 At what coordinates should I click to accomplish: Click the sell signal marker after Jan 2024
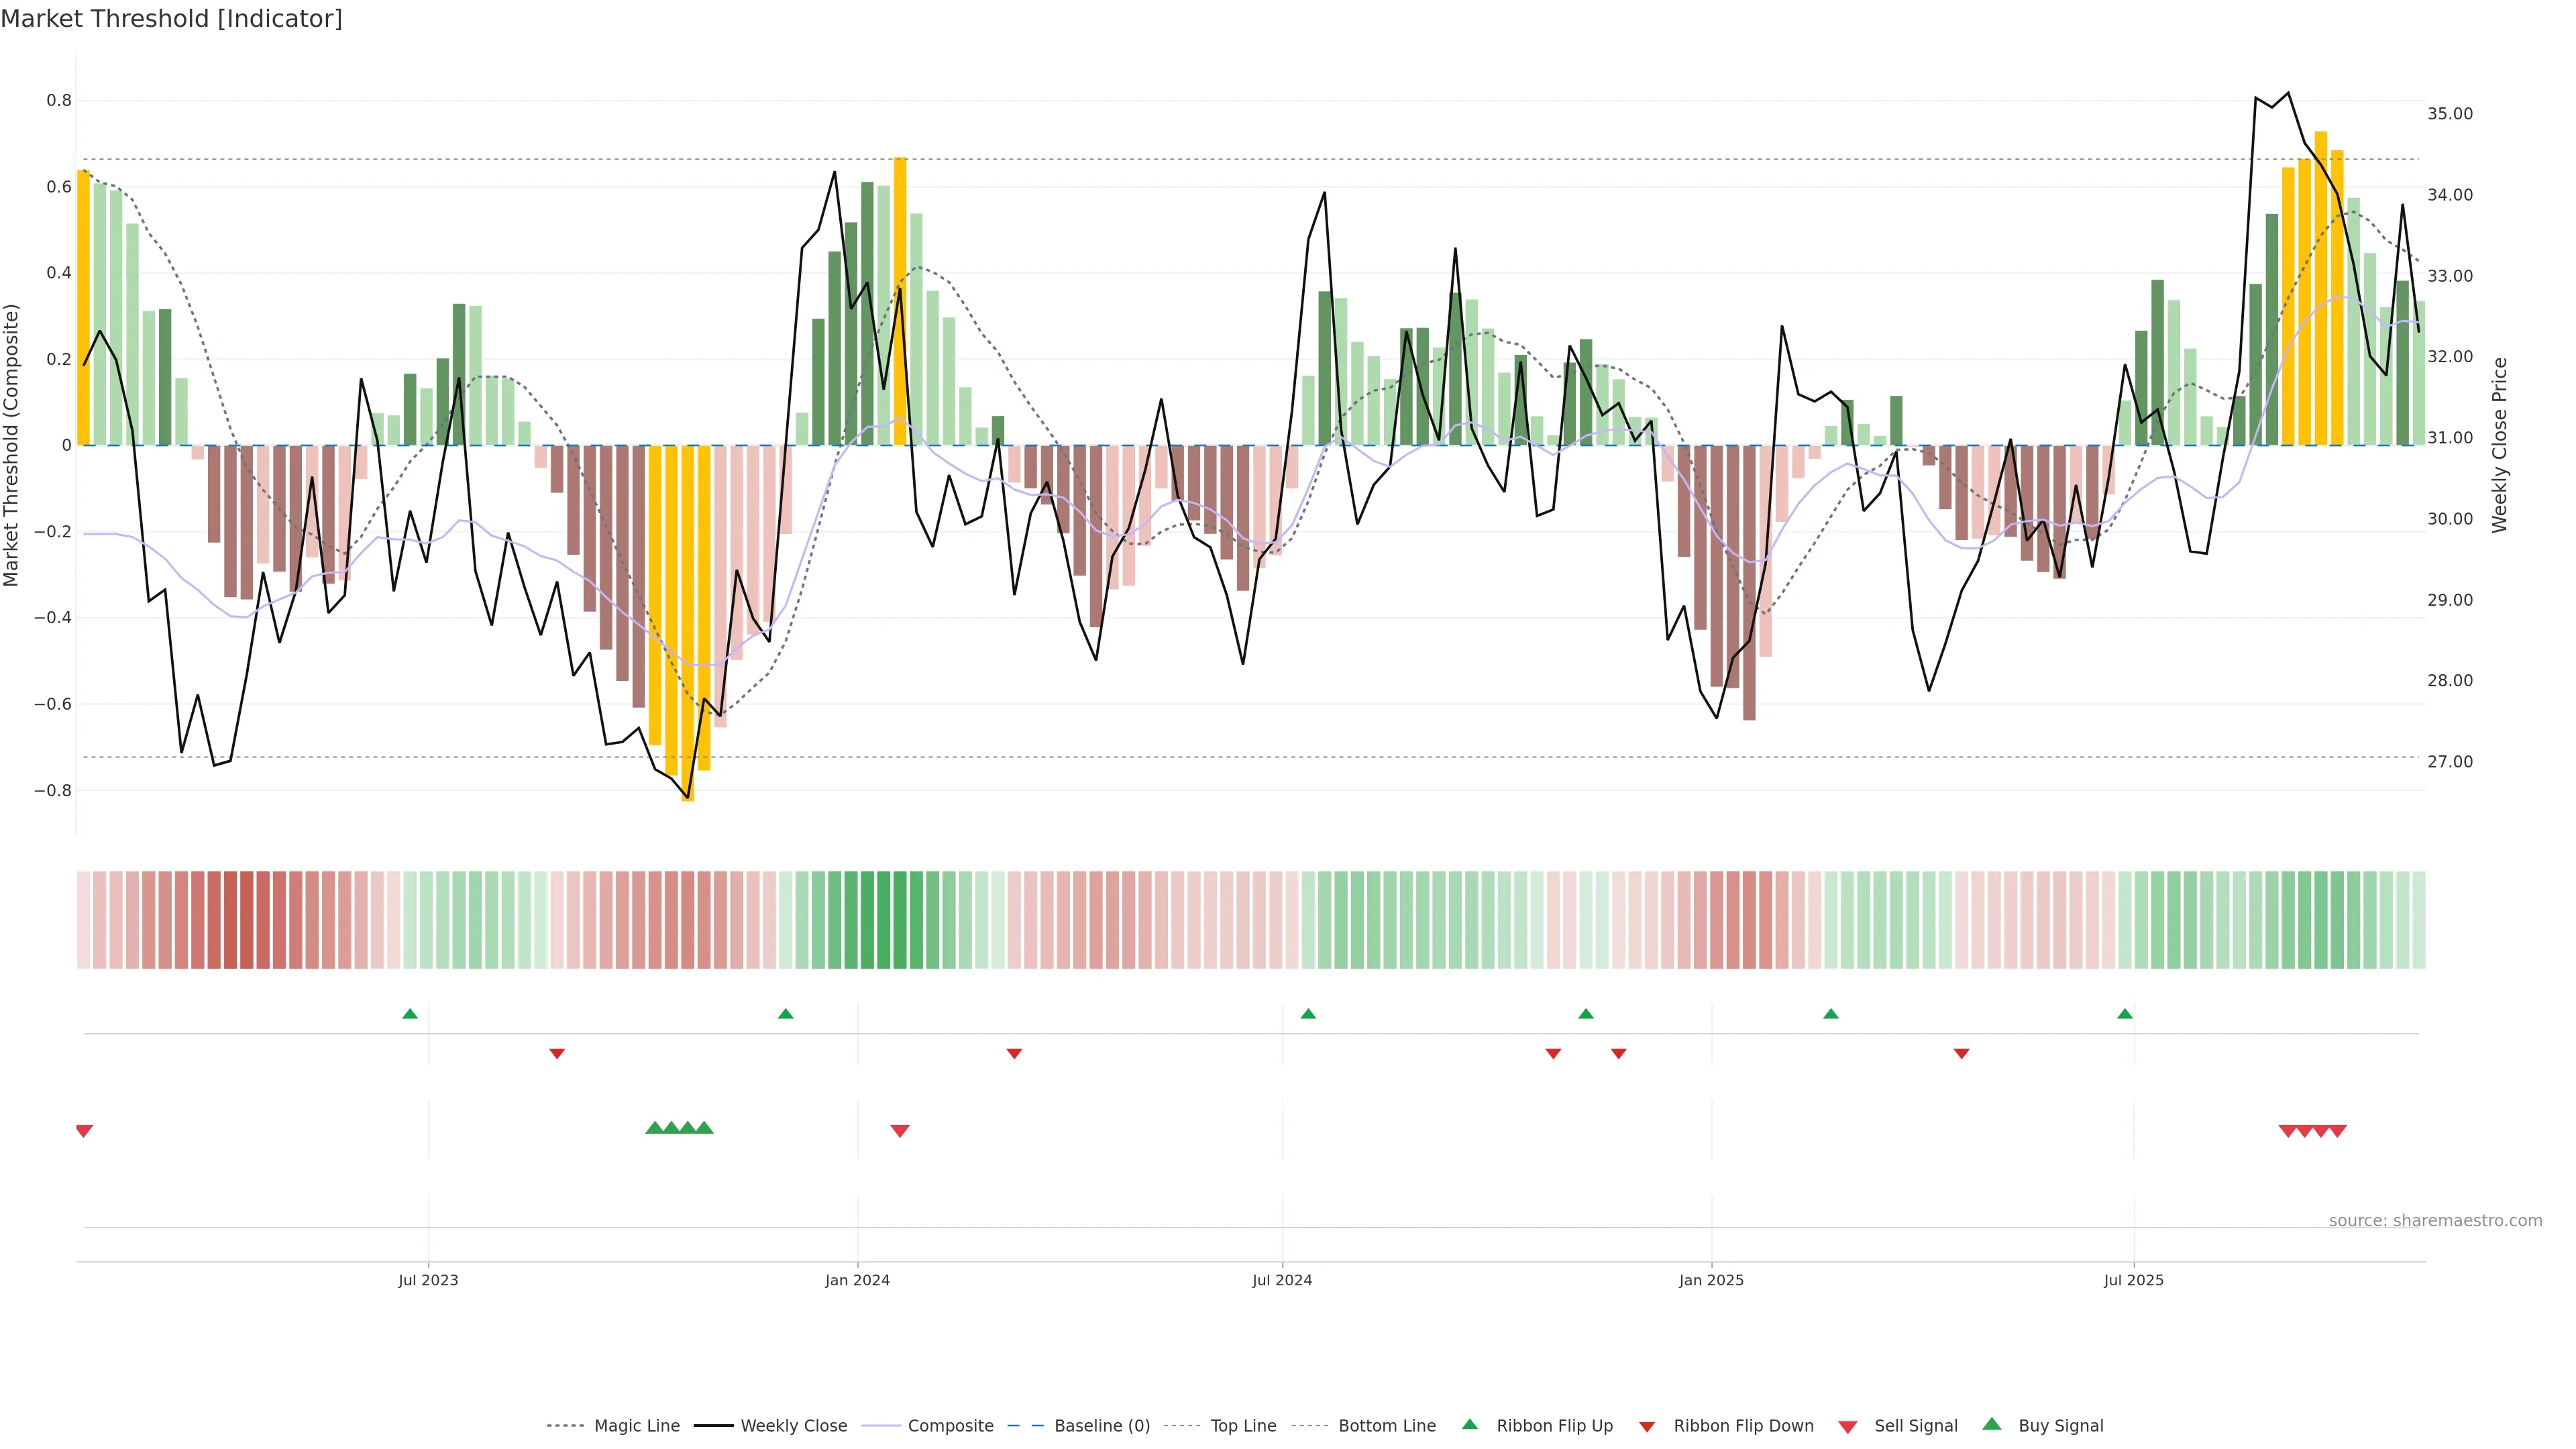(899, 1131)
